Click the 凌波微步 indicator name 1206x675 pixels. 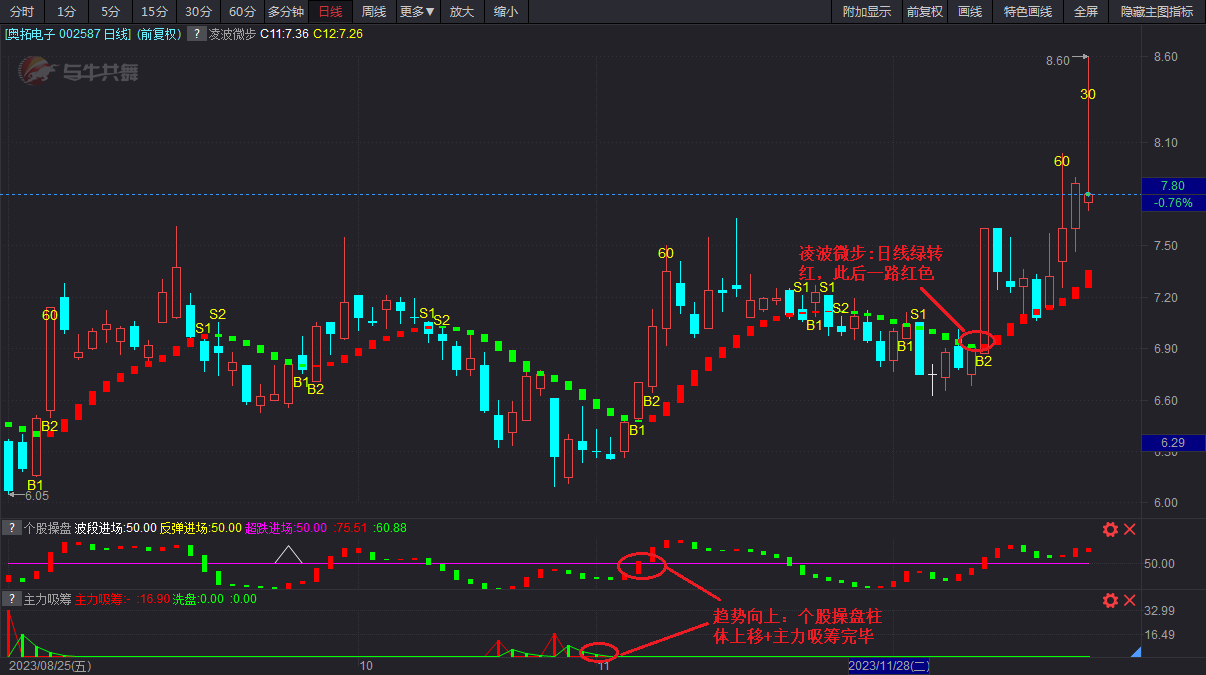tap(232, 34)
